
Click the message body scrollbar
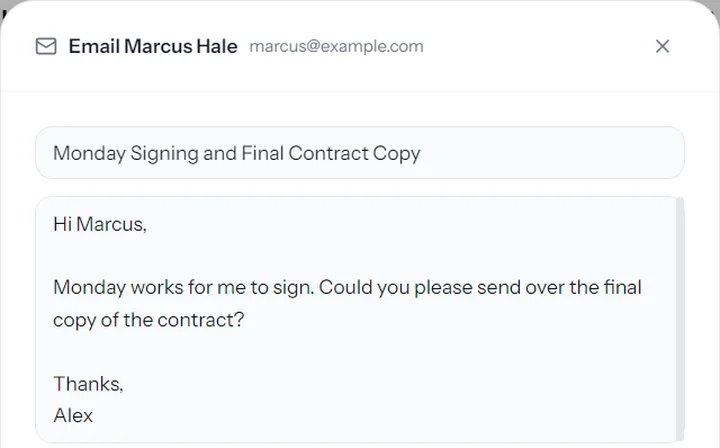[680, 319]
